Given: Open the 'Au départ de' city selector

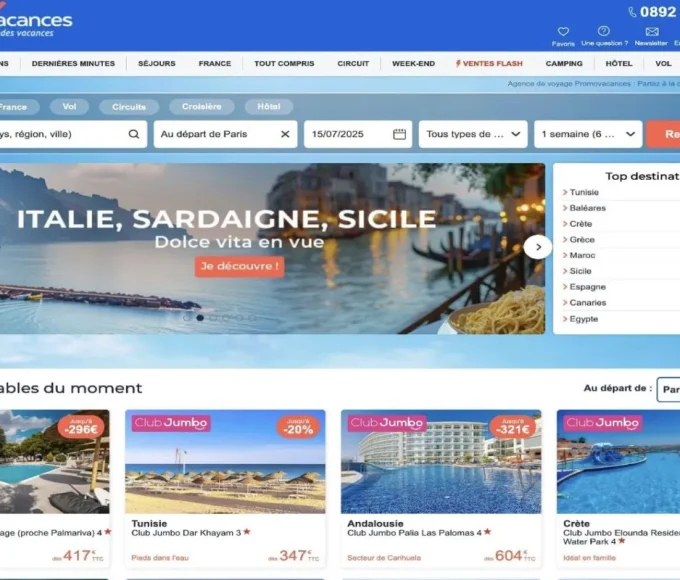Looking at the screenshot, I should [668, 389].
